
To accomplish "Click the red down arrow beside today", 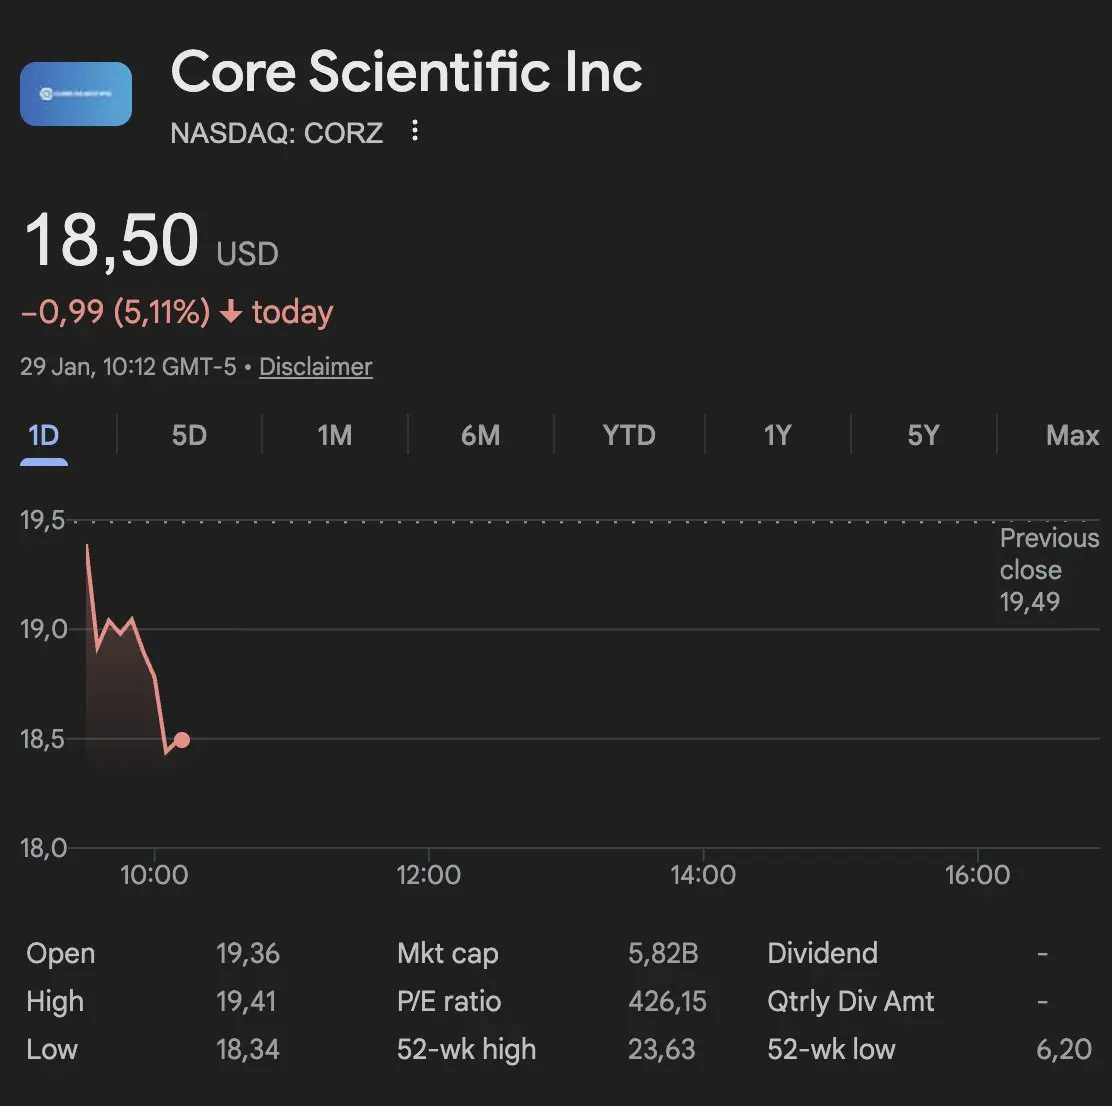I will click(231, 313).
